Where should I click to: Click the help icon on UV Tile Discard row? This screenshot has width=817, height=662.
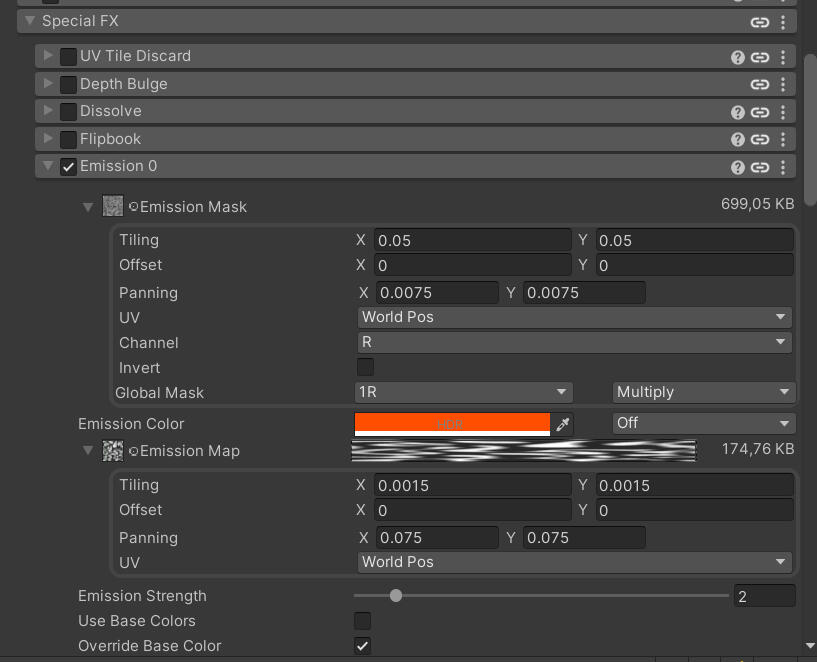738,57
